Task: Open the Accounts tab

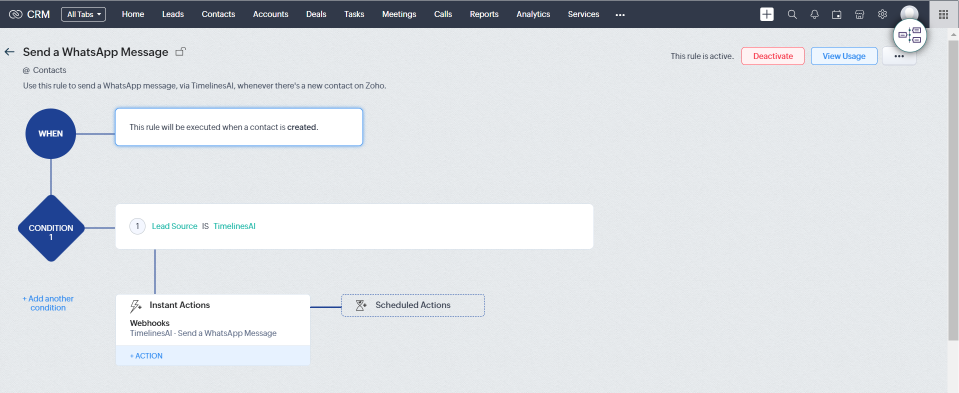Action: coord(270,14)
